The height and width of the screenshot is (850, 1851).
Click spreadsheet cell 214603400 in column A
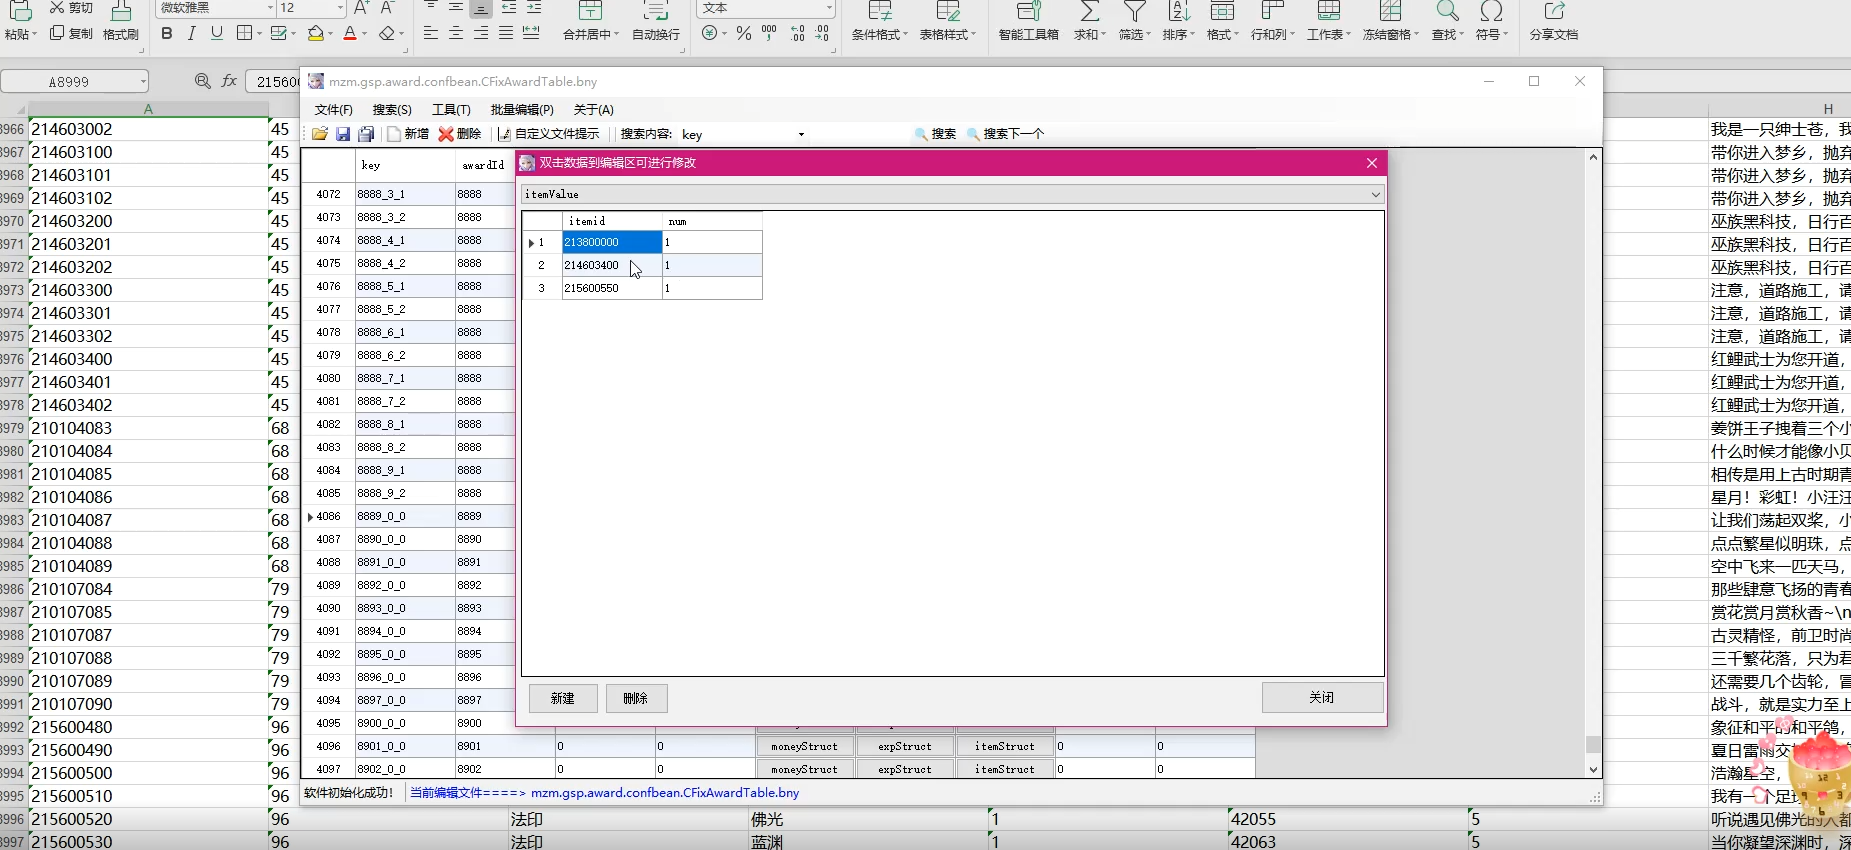pos(148,359)
